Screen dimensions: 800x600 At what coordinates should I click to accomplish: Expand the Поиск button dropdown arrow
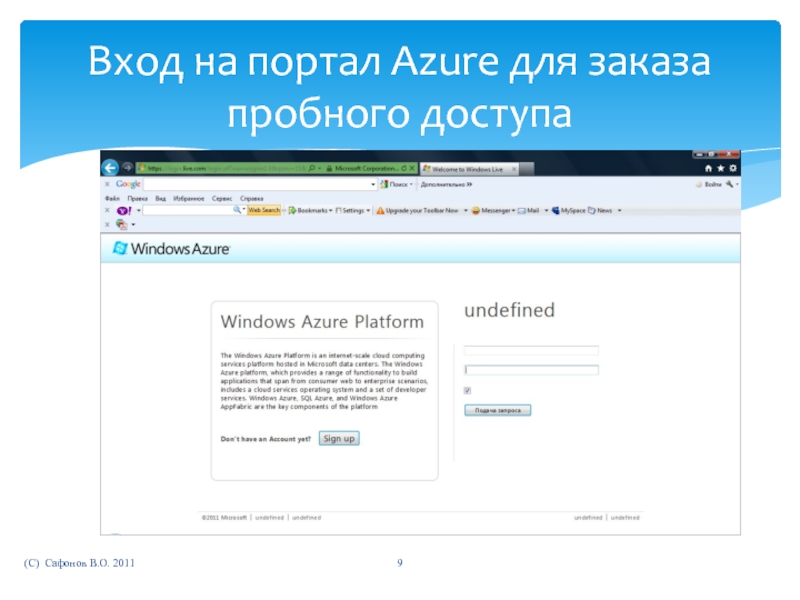click(x=411, y=184)
